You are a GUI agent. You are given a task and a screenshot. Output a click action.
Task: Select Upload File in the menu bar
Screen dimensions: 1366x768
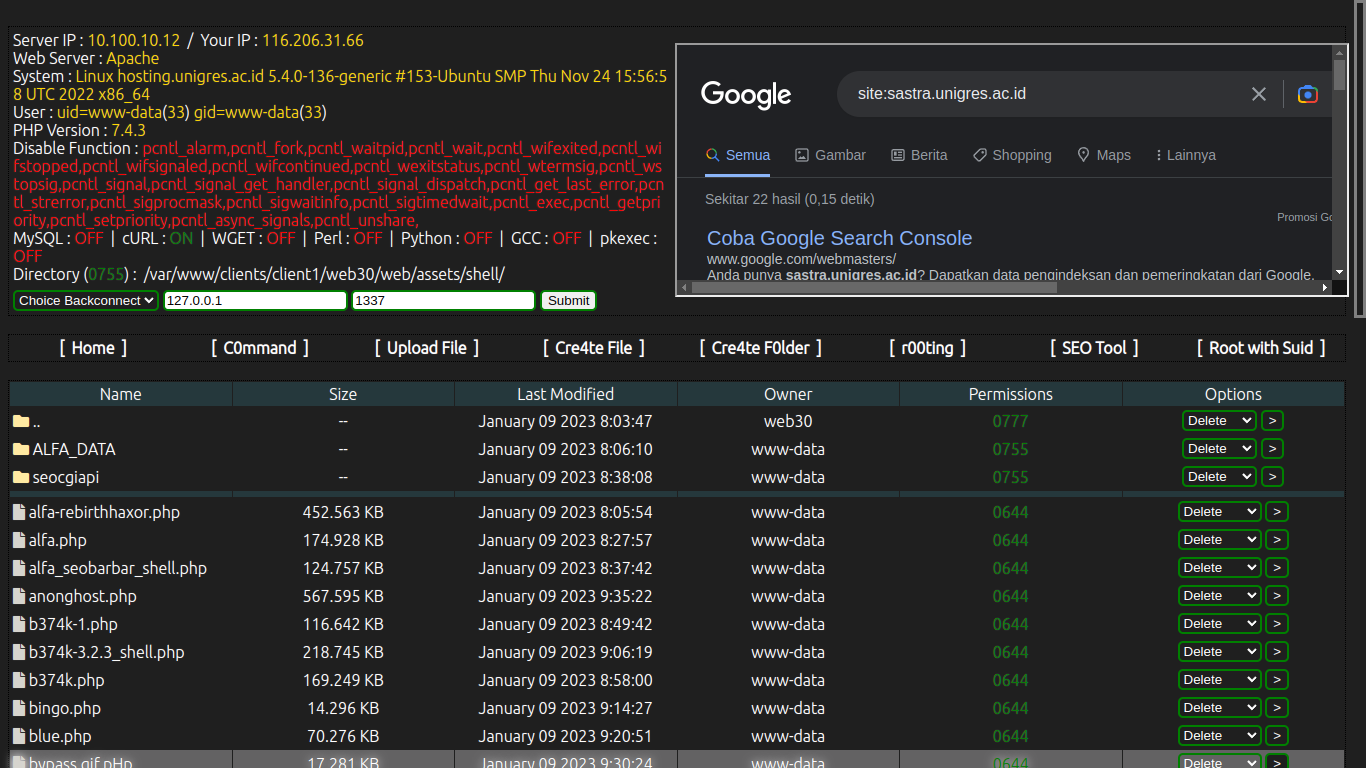click(427, 348)
